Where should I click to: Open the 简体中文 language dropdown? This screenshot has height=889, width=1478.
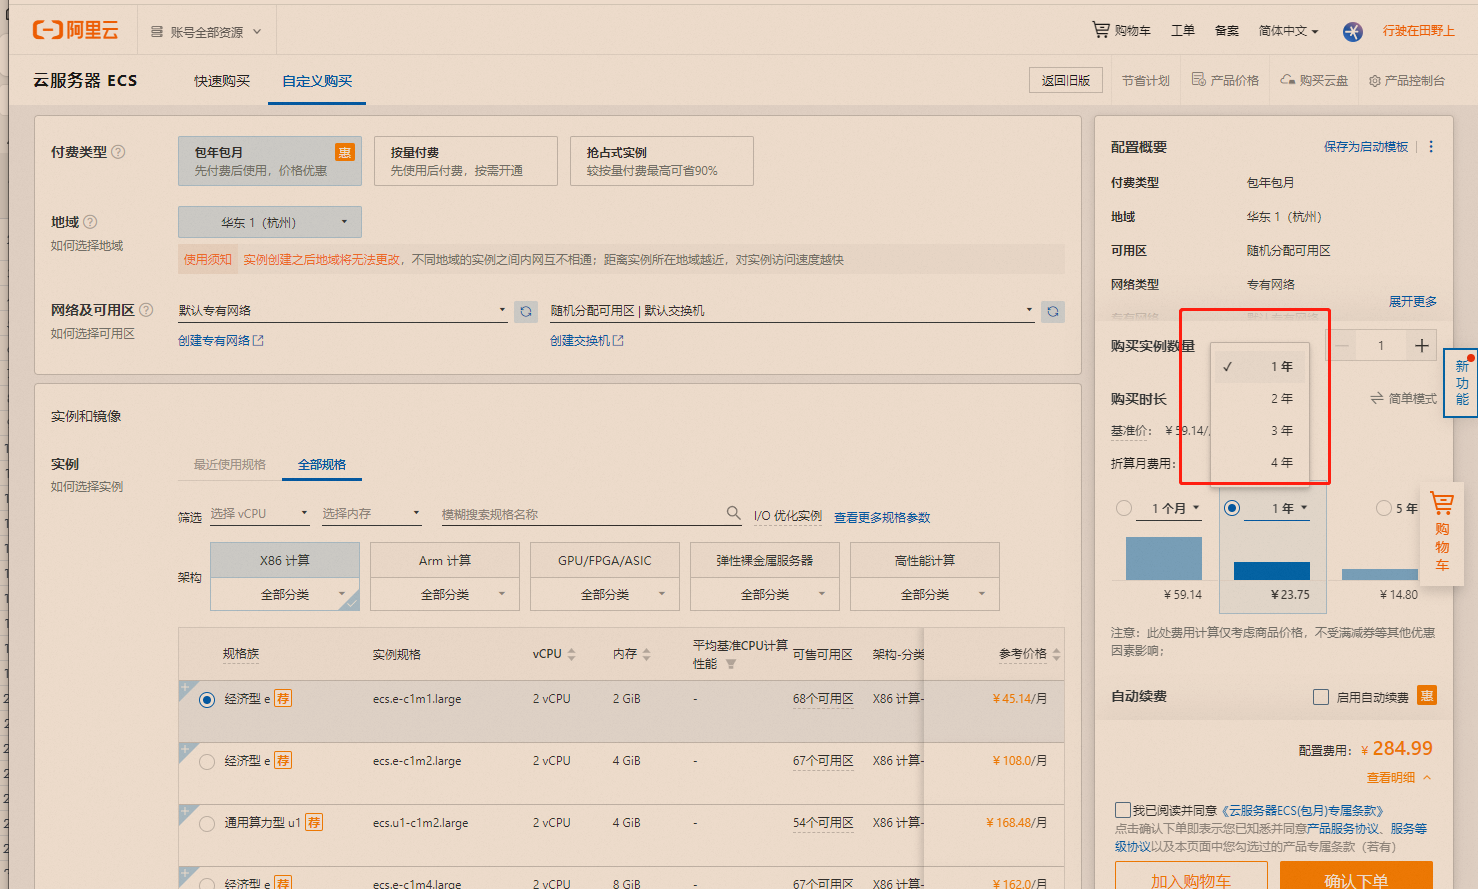tap(1288, 31)
